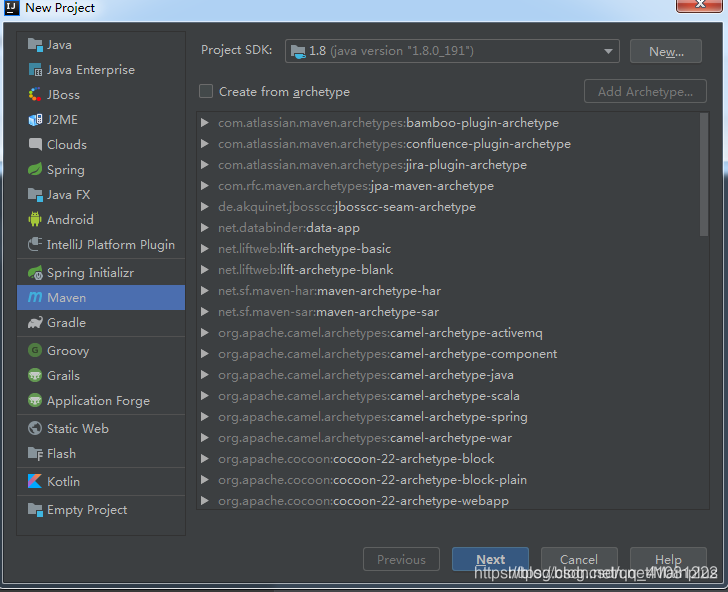Click the Next button
728x592 pixels.
(x=490, y=559)
